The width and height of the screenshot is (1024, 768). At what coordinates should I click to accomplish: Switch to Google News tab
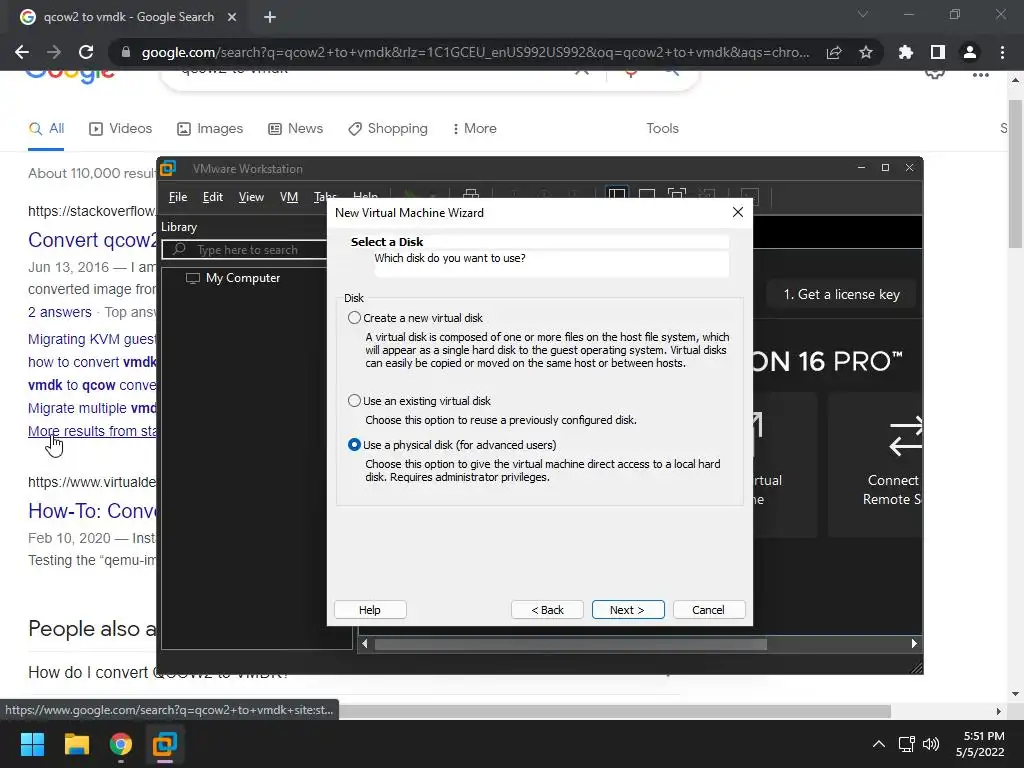[x=296, y=129]
